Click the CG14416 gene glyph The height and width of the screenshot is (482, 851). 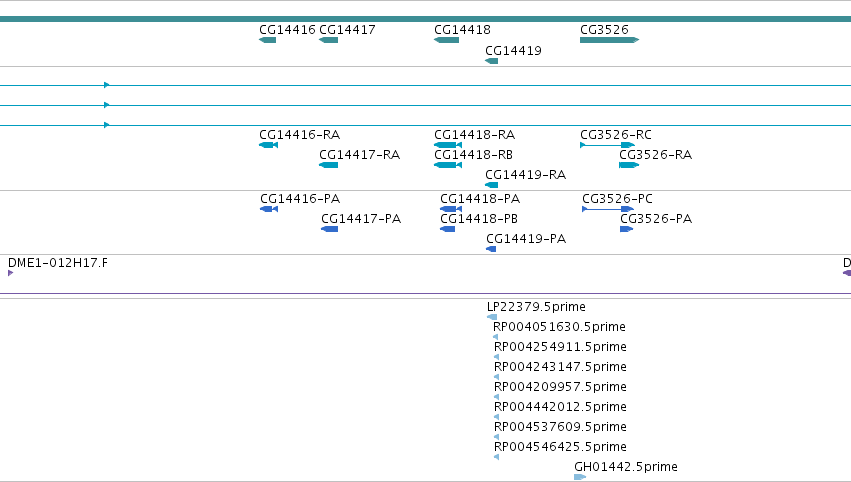pyautogui.click(x=268, y=40)
